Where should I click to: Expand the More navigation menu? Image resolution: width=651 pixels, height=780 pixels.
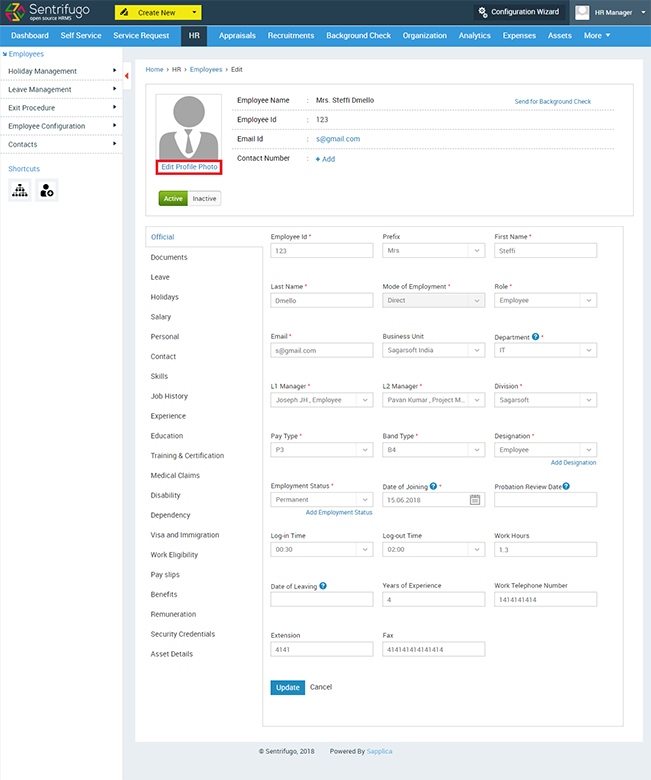[597, 35]
